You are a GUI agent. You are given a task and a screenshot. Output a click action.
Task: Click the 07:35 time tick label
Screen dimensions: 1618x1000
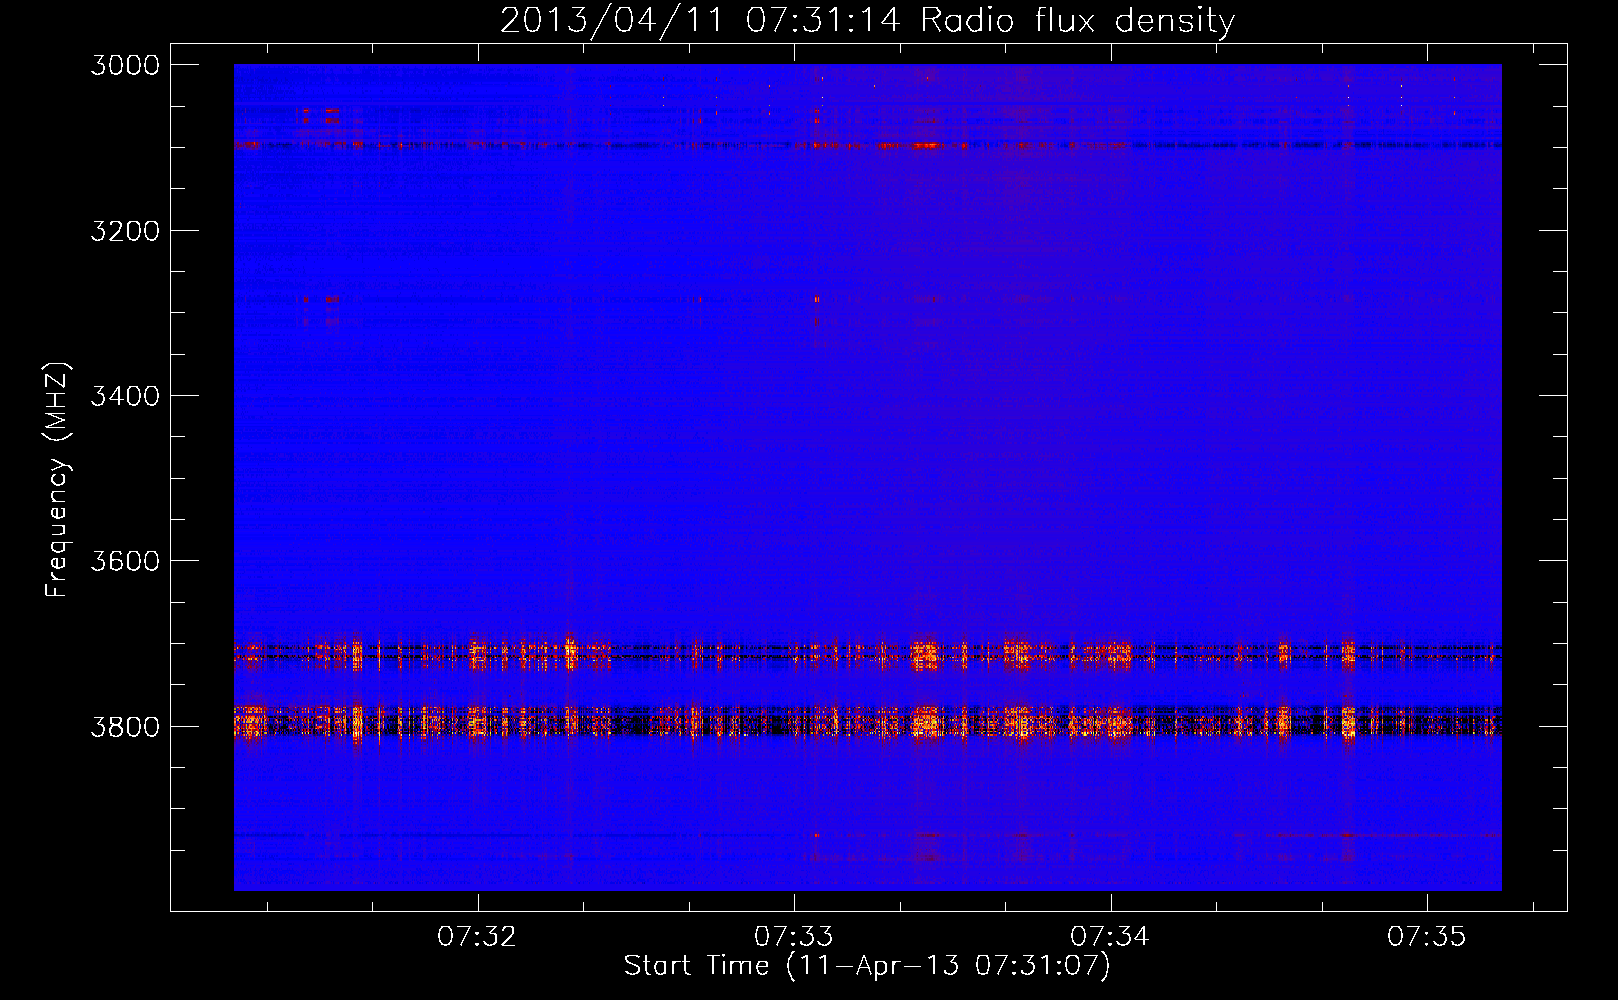(x=1427, y=936)
